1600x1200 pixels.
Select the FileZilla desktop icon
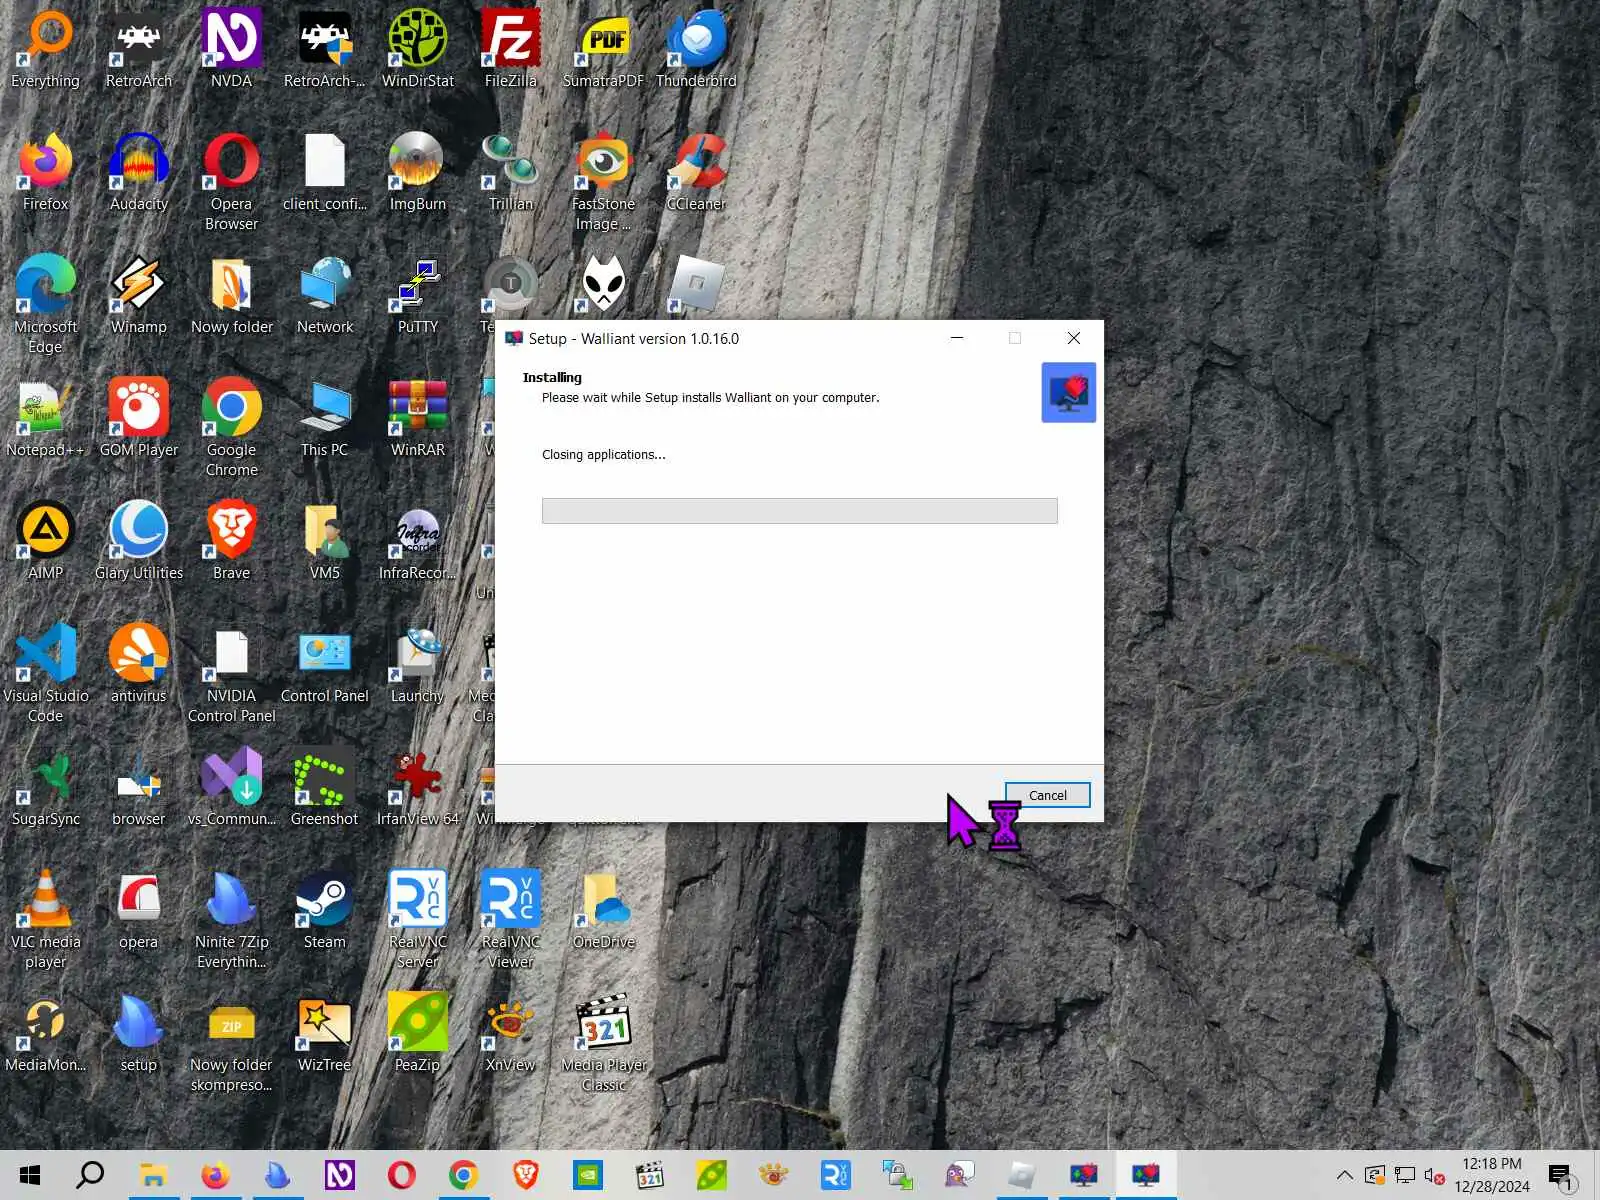point(511,49)
